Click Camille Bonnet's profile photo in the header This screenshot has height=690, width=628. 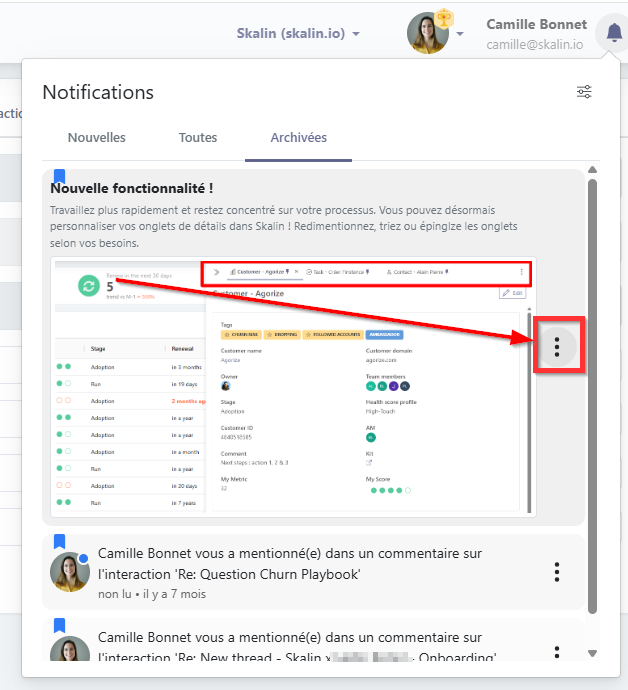click(x=427, y=33)
